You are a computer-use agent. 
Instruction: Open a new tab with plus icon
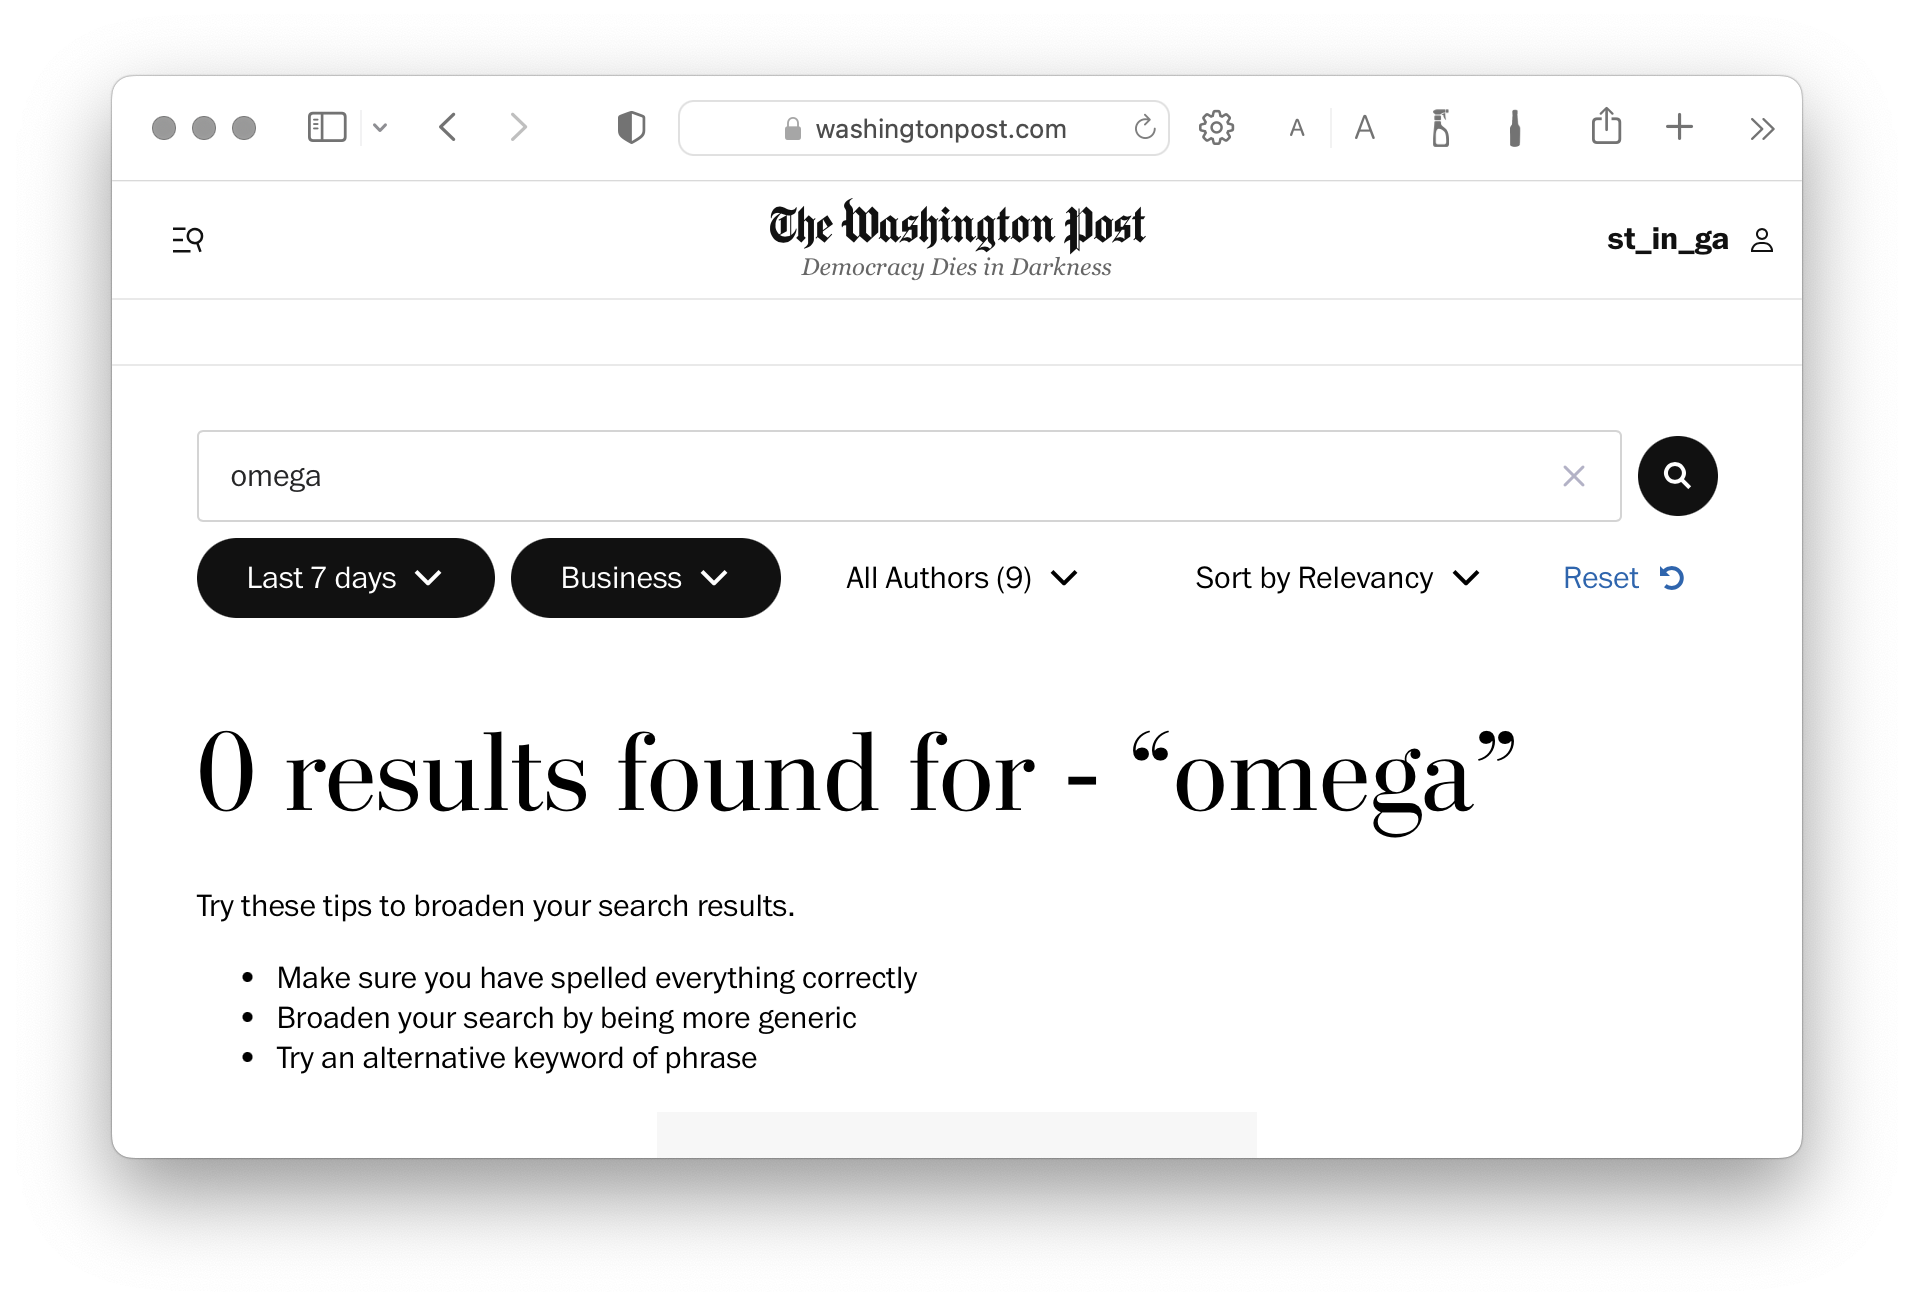pyautogui.click(x=1679, y=127)
